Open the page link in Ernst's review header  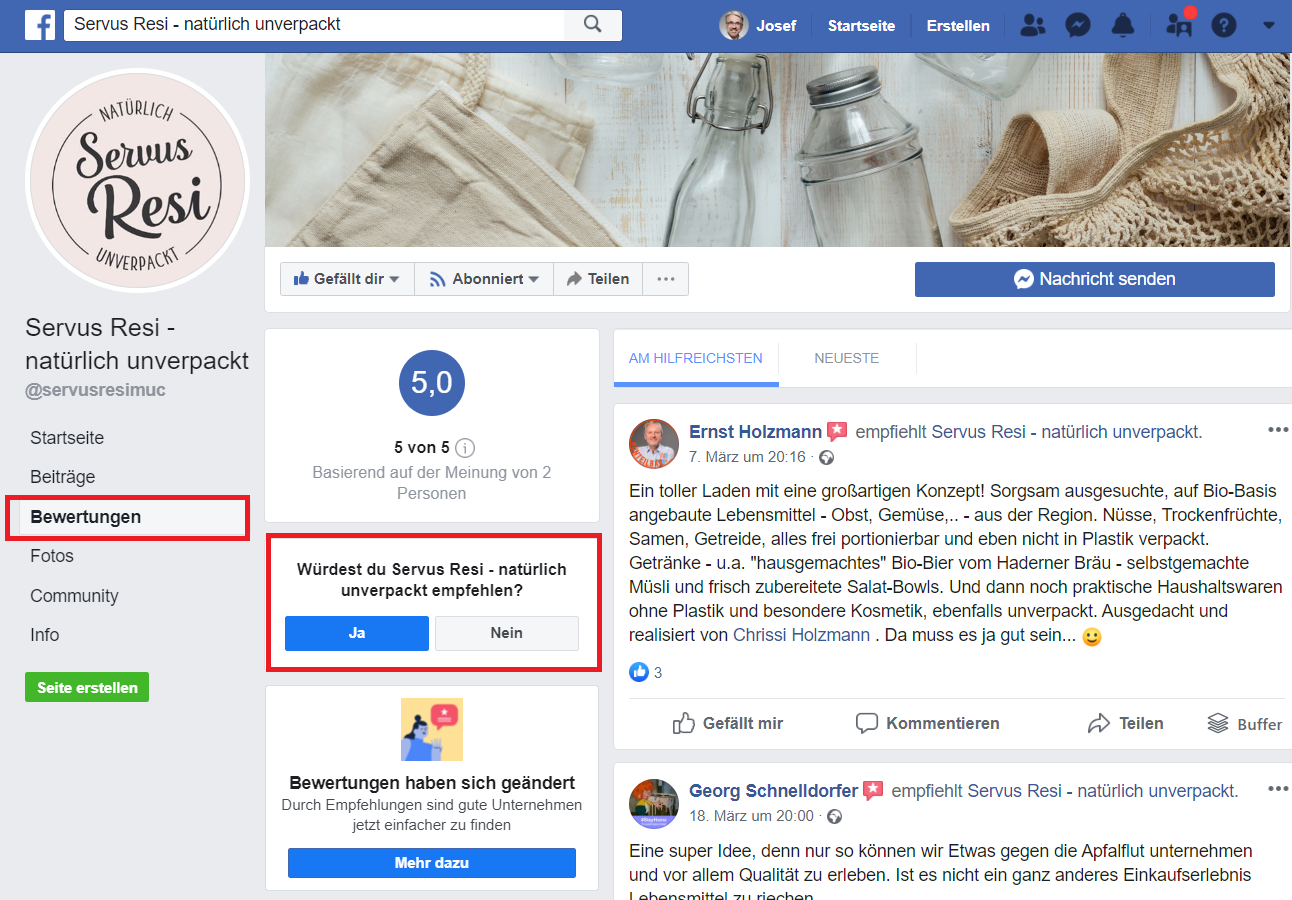[1065, 432]
